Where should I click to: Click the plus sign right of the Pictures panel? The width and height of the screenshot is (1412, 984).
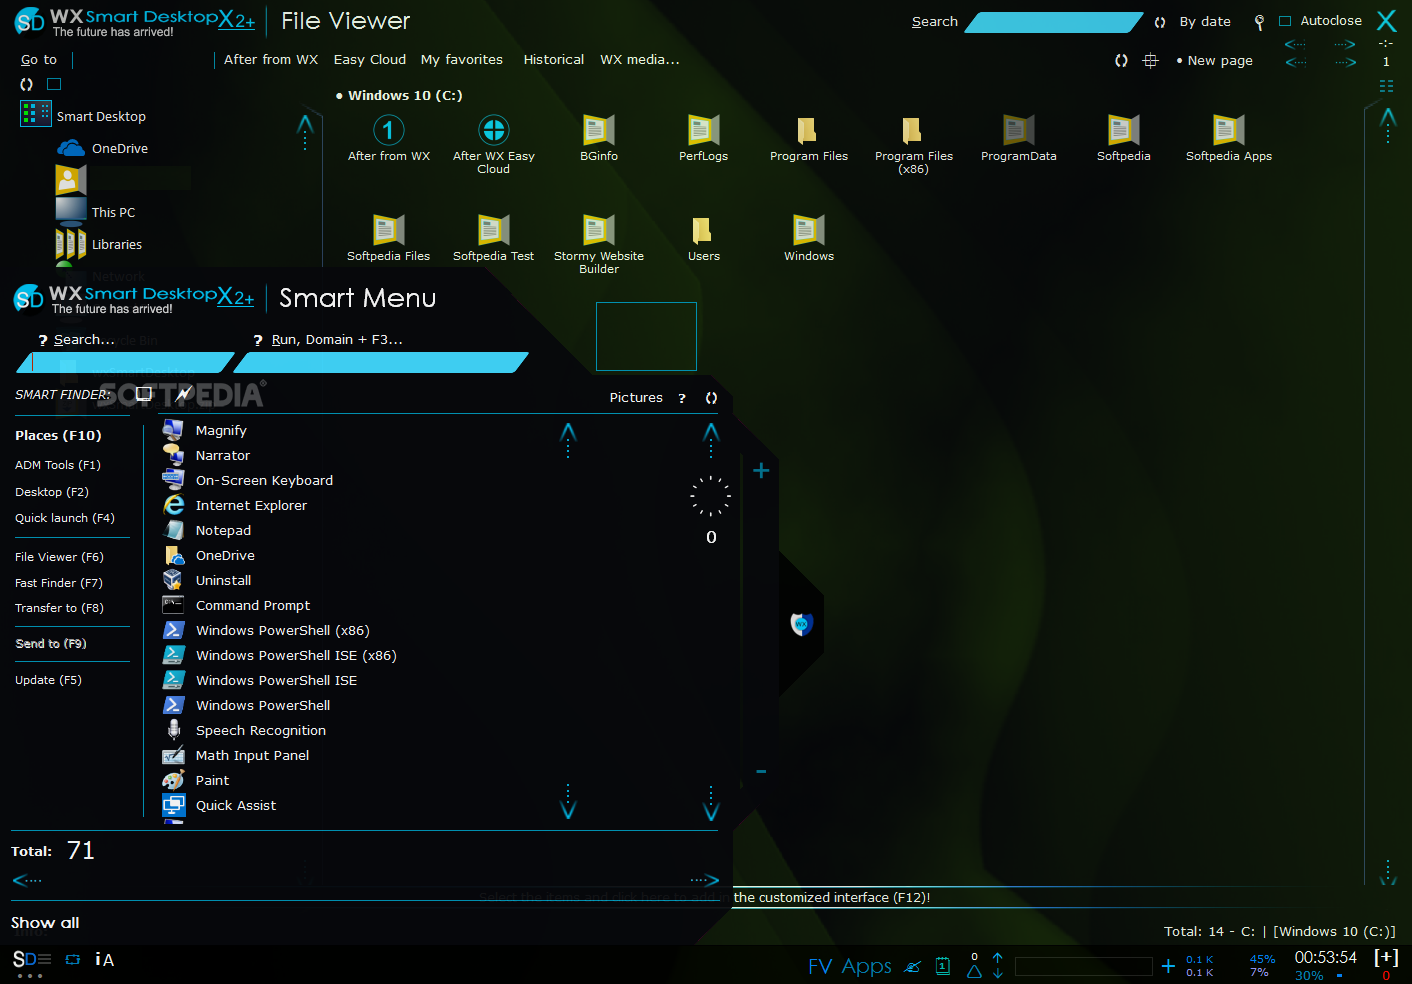click(x=761, y=470)
